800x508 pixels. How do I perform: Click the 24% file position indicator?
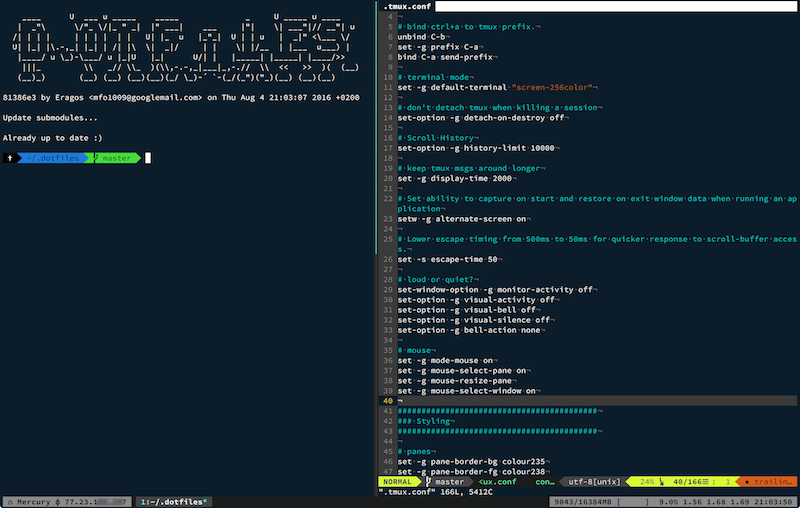pos(646,481)
